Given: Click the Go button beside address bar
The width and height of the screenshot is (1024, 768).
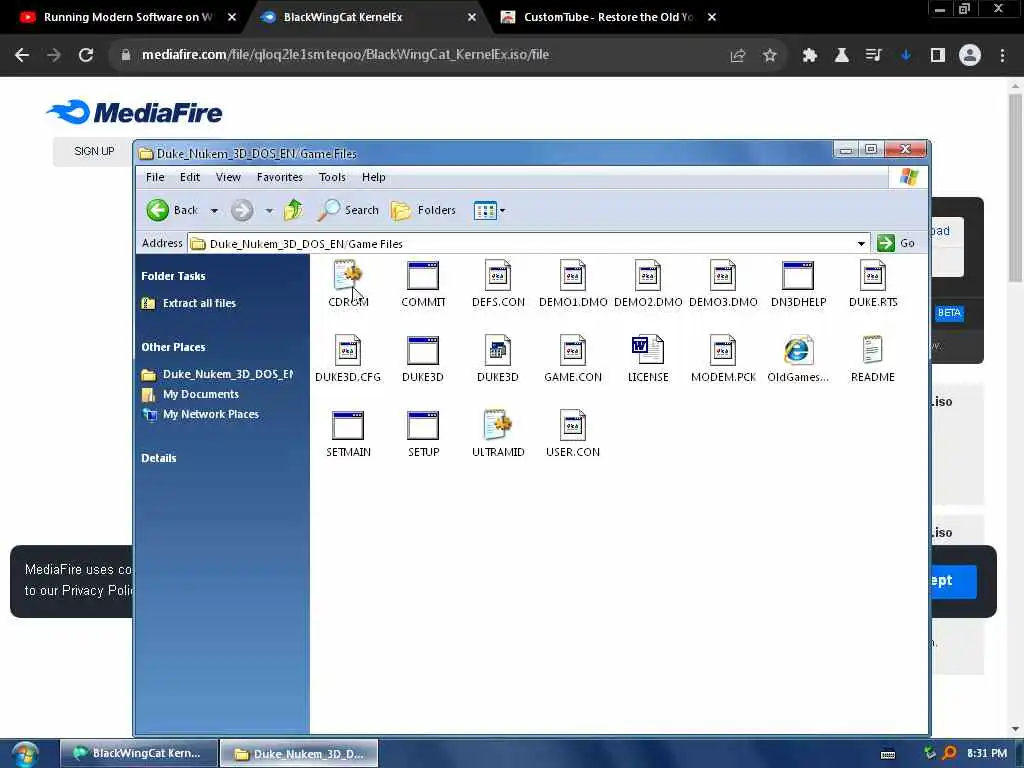Looking at the screenshot, I should pos(896,243).
